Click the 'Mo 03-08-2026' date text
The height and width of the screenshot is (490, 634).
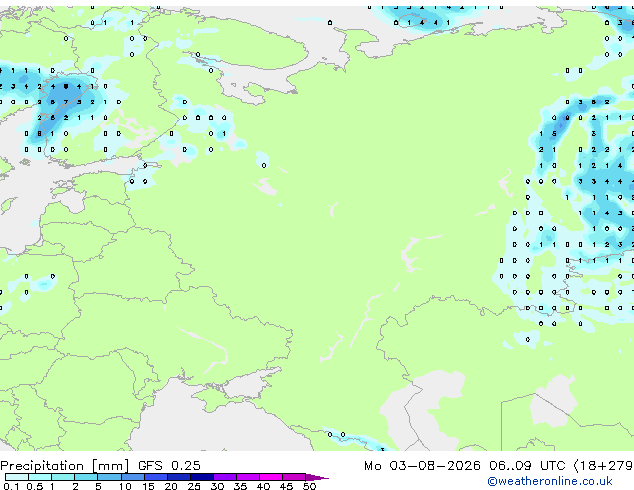422,466
